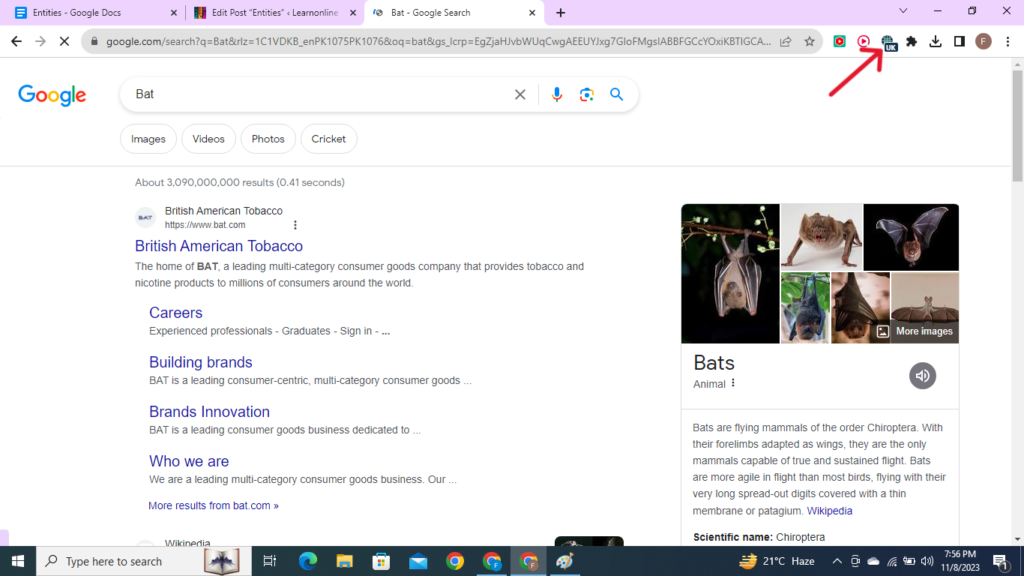Open the Building brands sitelink
Screen dimensions: 1024x576
[x=200, y=362]
